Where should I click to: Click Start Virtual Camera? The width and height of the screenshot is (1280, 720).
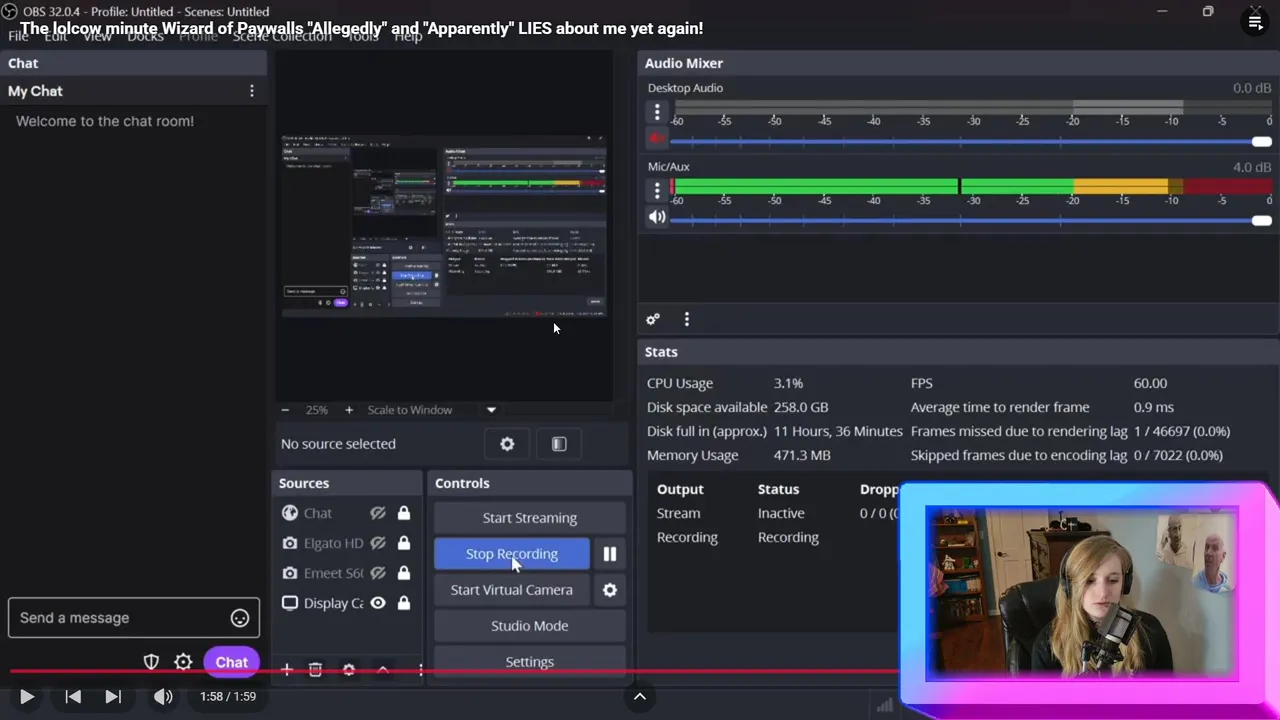512,590
